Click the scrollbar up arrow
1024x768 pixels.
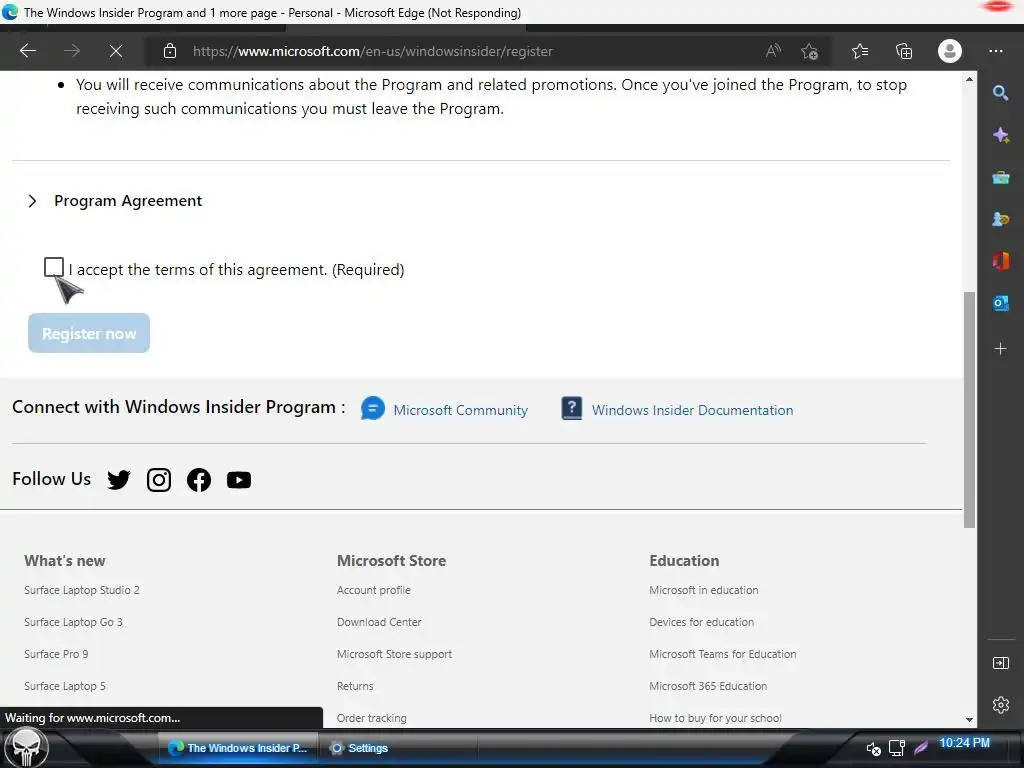click(969, 79)
